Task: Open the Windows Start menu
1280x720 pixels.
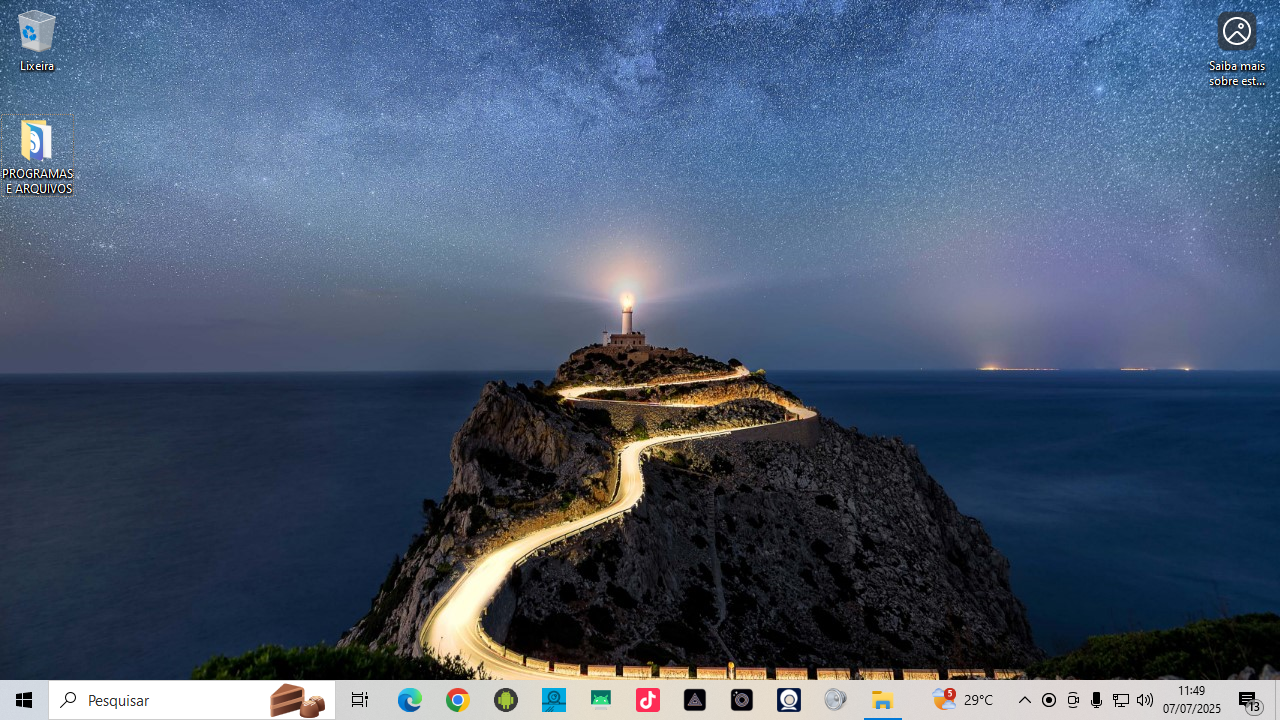Action: point(24,700)
